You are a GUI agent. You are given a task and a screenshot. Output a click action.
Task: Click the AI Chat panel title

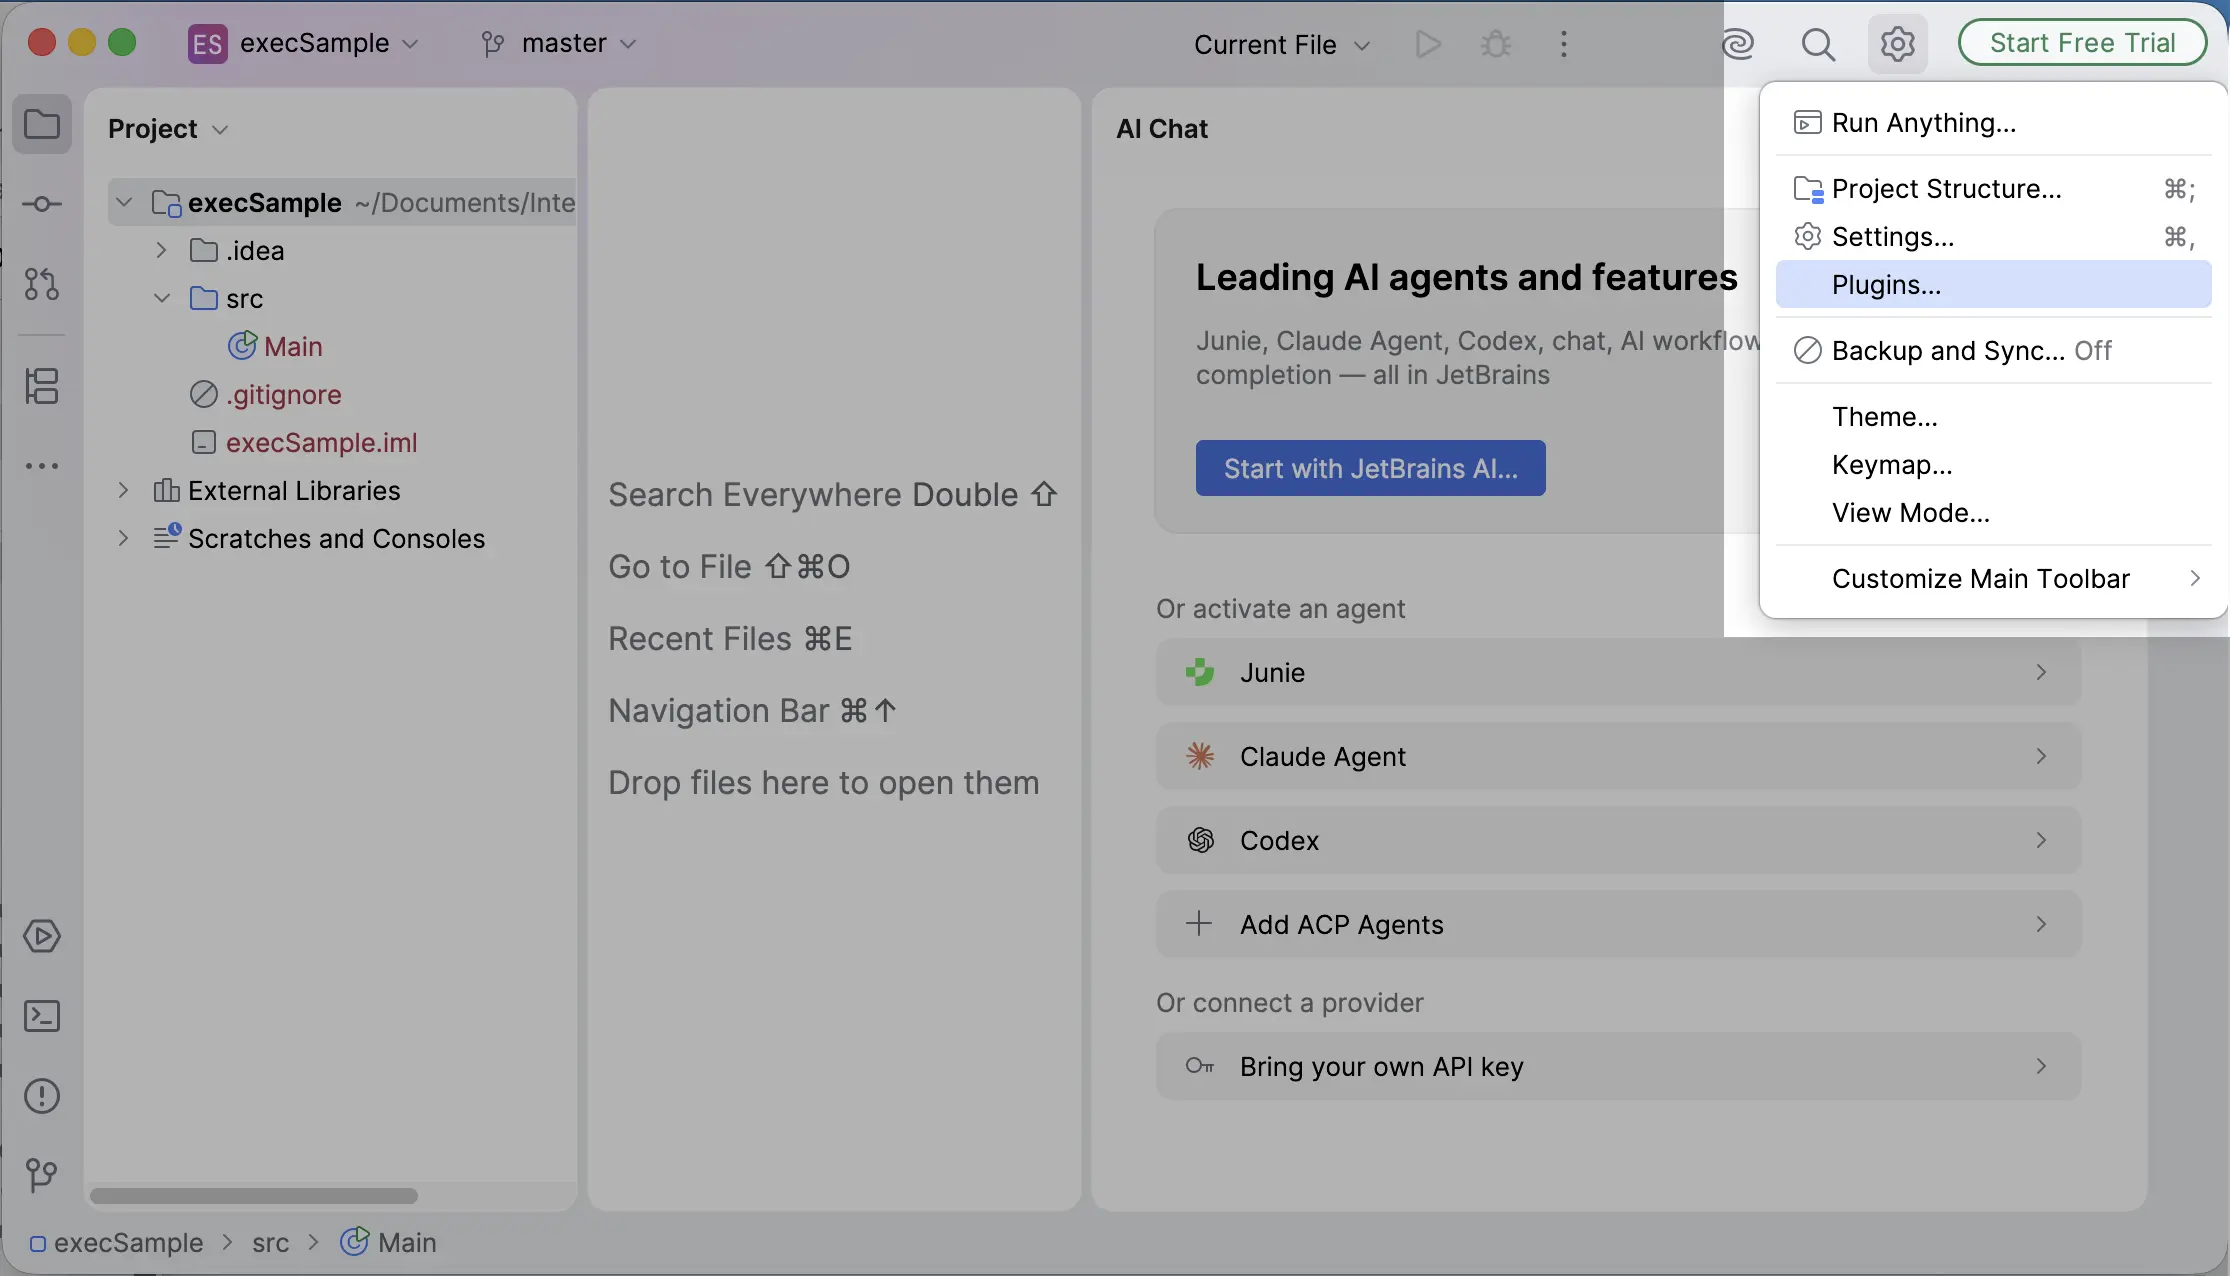coord(1162,129)
